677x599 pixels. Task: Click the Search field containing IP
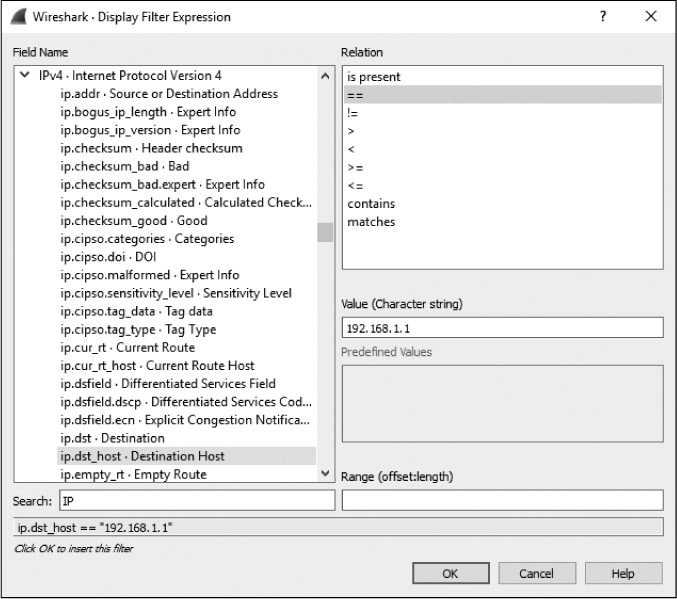(x=197, y=500)
